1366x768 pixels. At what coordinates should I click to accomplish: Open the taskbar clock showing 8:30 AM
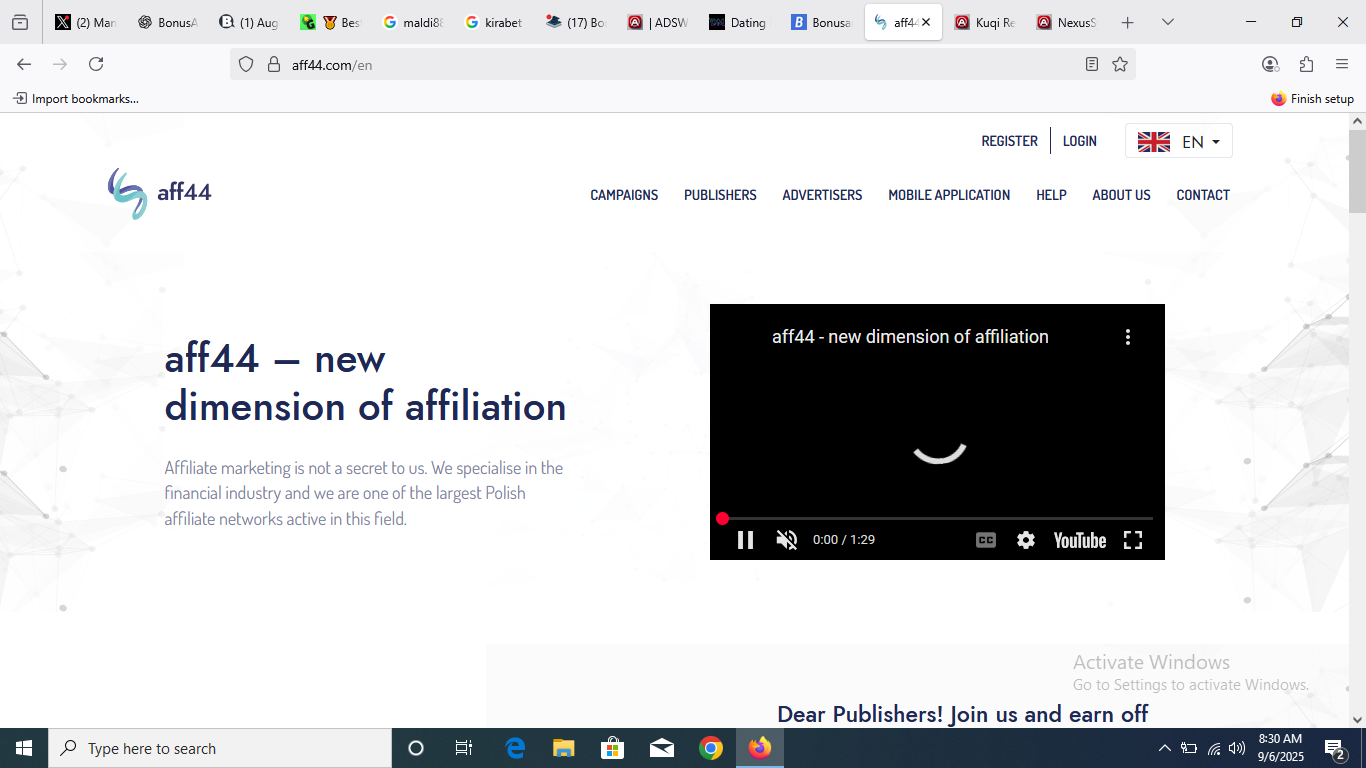pos(1280,748)
